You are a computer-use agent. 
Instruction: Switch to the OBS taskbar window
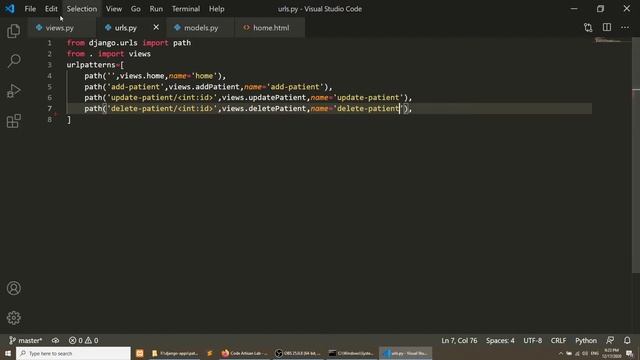[298, 353]
